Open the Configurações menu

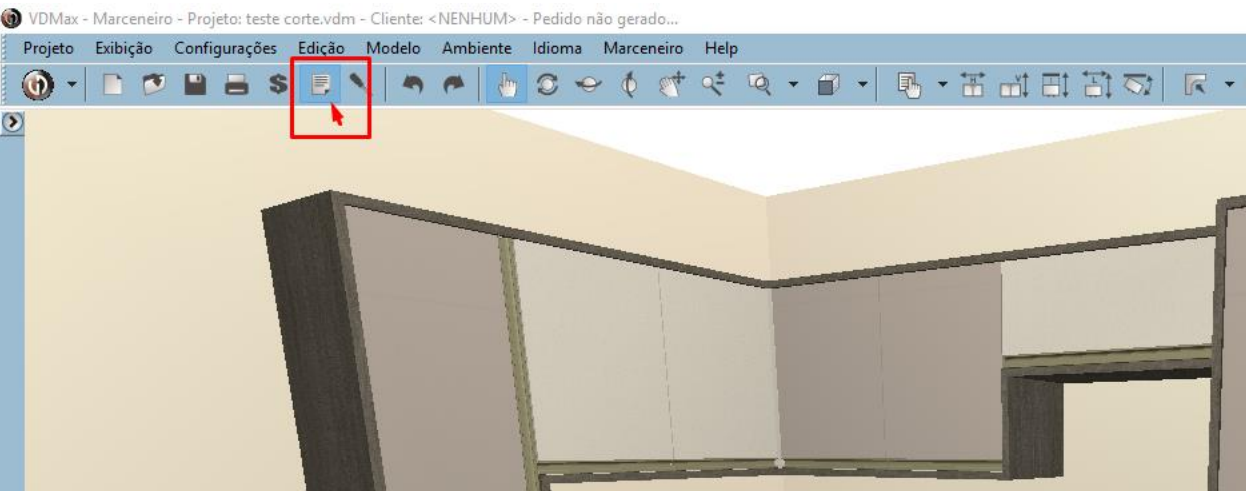click(225, 48)
